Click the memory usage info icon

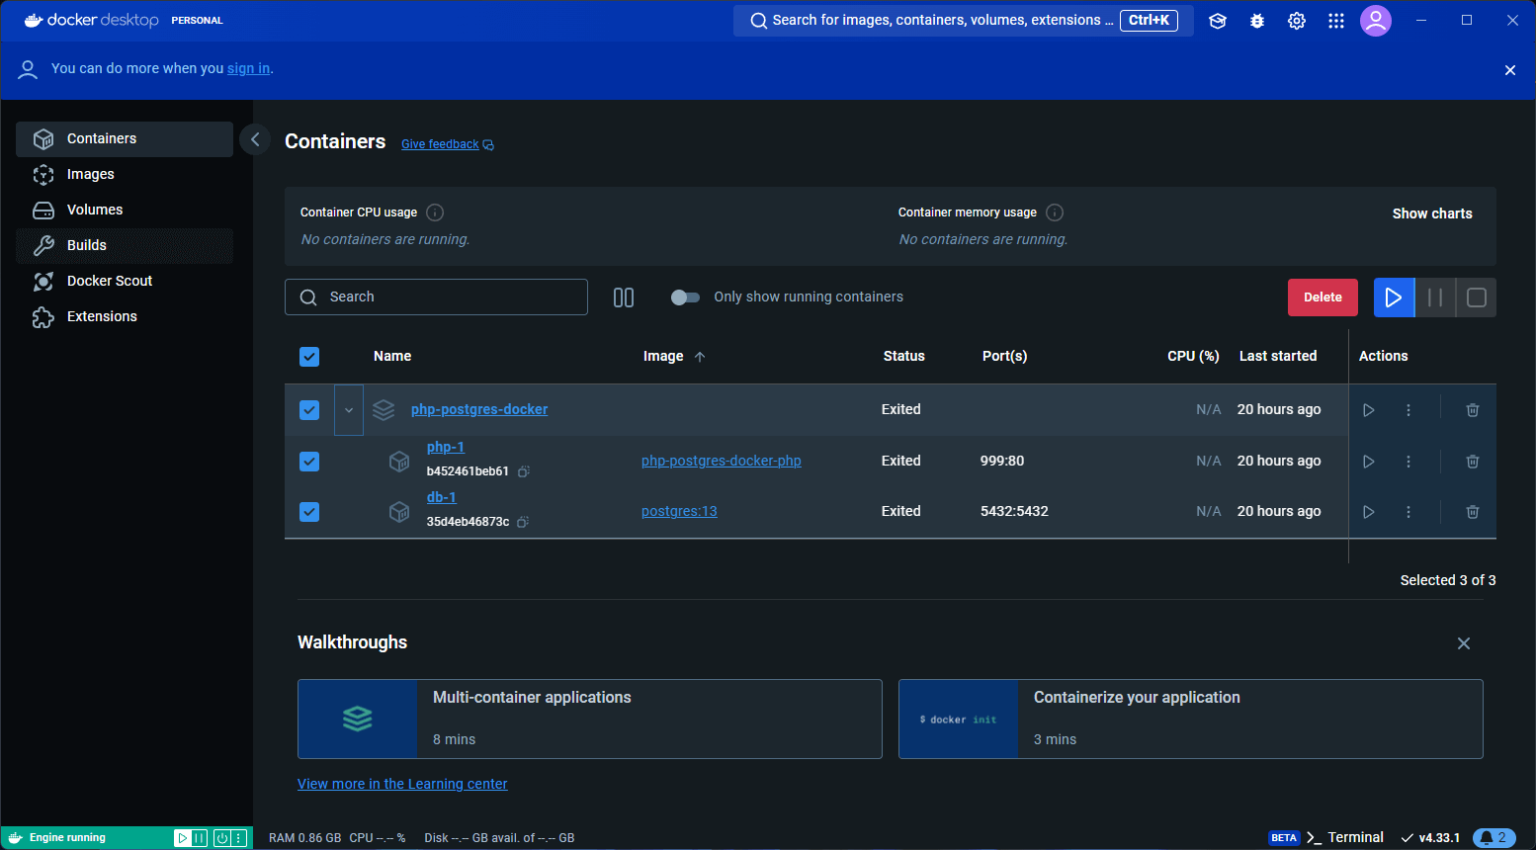1055,212
